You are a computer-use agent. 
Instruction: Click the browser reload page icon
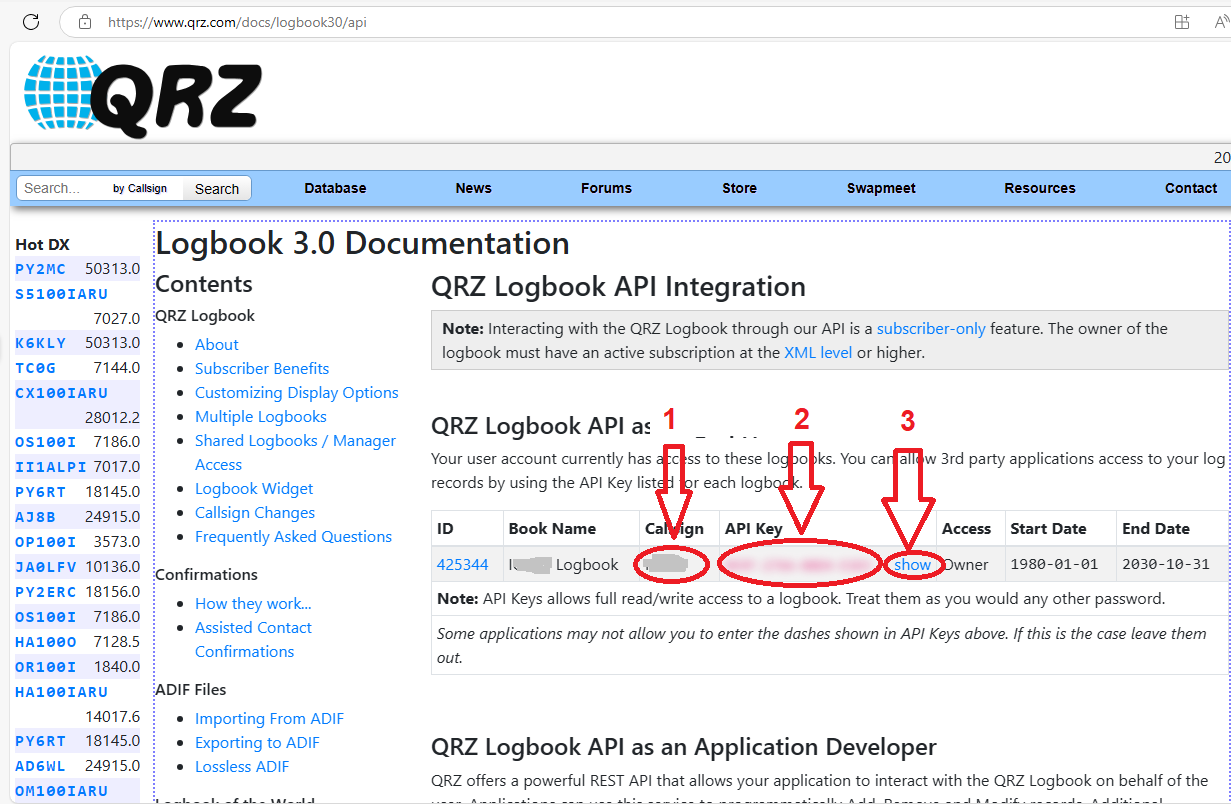(x=31, y=21)
